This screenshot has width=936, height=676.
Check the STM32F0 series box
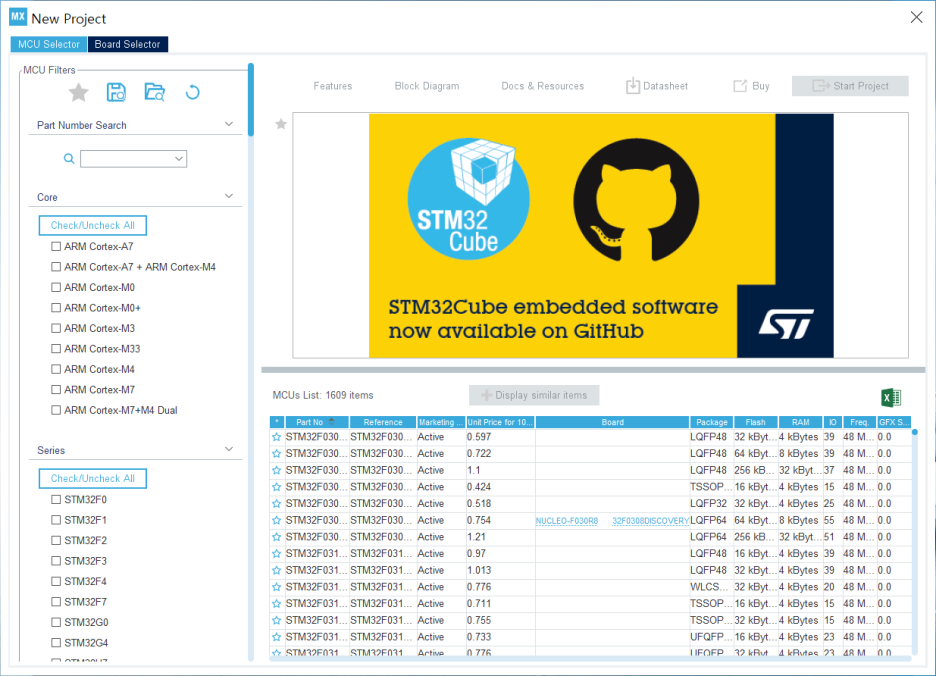pyautogui.click(x=56, y=499)
